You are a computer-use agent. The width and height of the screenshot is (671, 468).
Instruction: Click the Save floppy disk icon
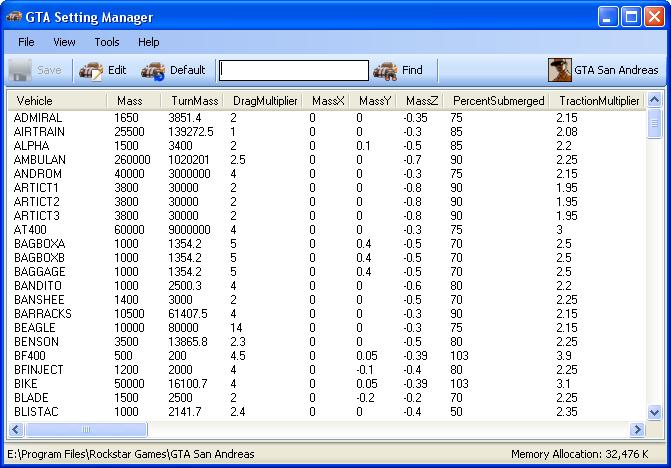(20, 70)
